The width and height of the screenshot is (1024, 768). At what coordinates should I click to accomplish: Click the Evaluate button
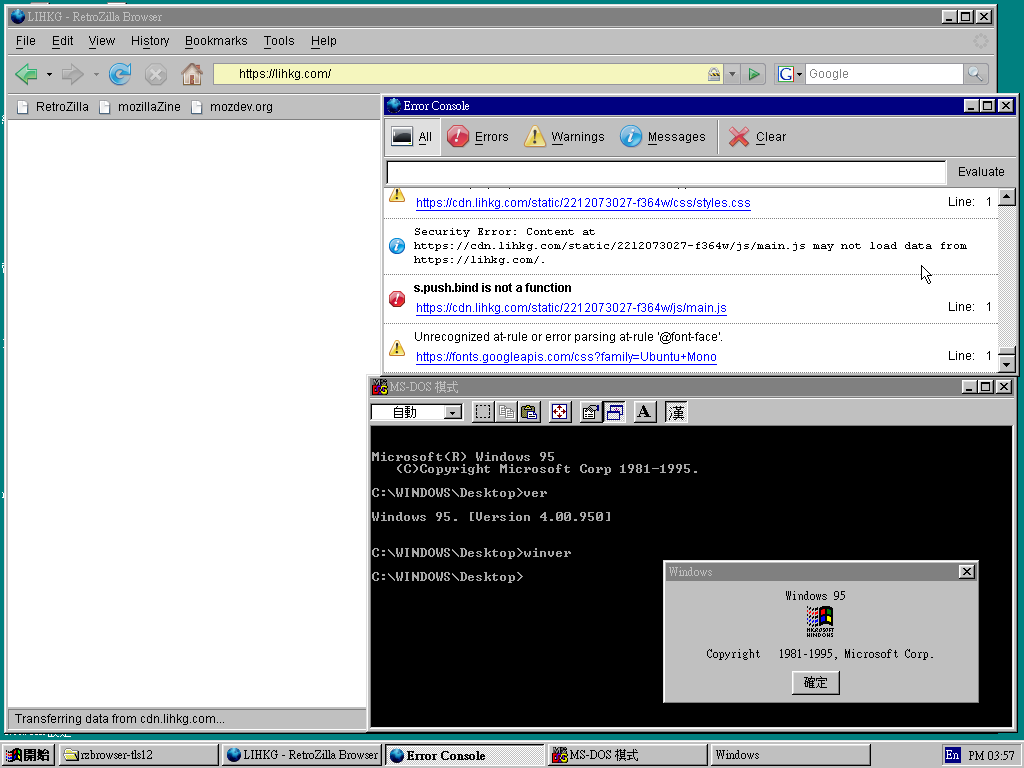click(981, 172)
